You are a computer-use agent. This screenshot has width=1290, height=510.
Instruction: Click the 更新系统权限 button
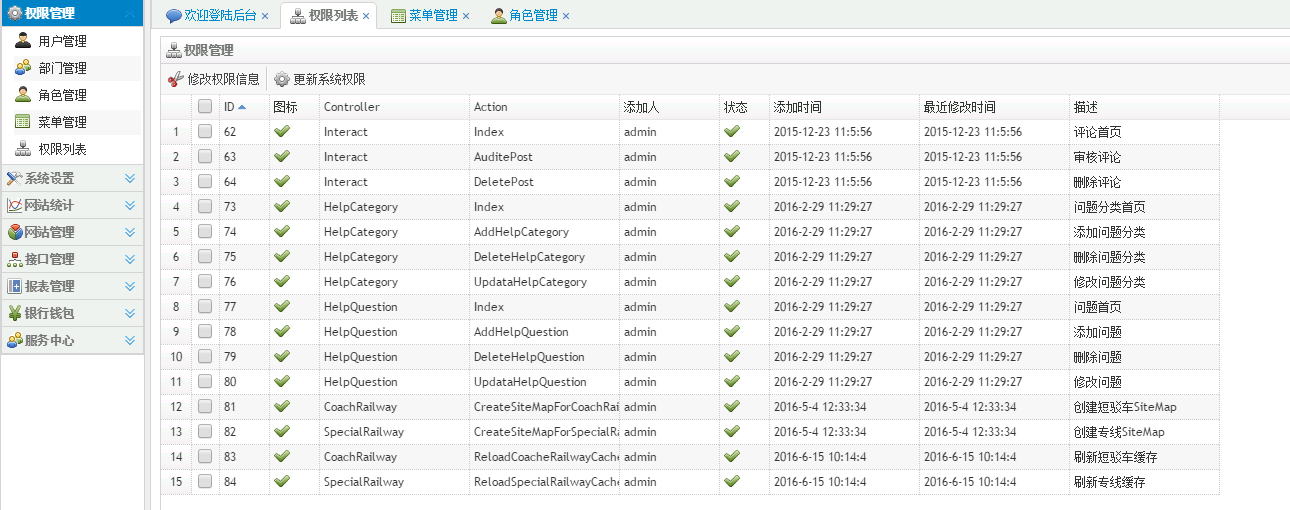320,79
